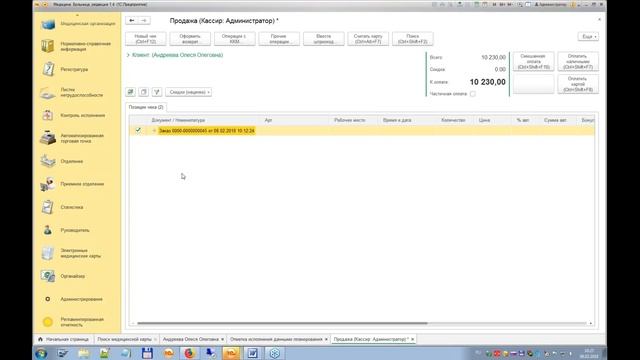Select the Продажа (Кассир: Администратор) bottom tab
640x360 pixels.
point(371,339)
